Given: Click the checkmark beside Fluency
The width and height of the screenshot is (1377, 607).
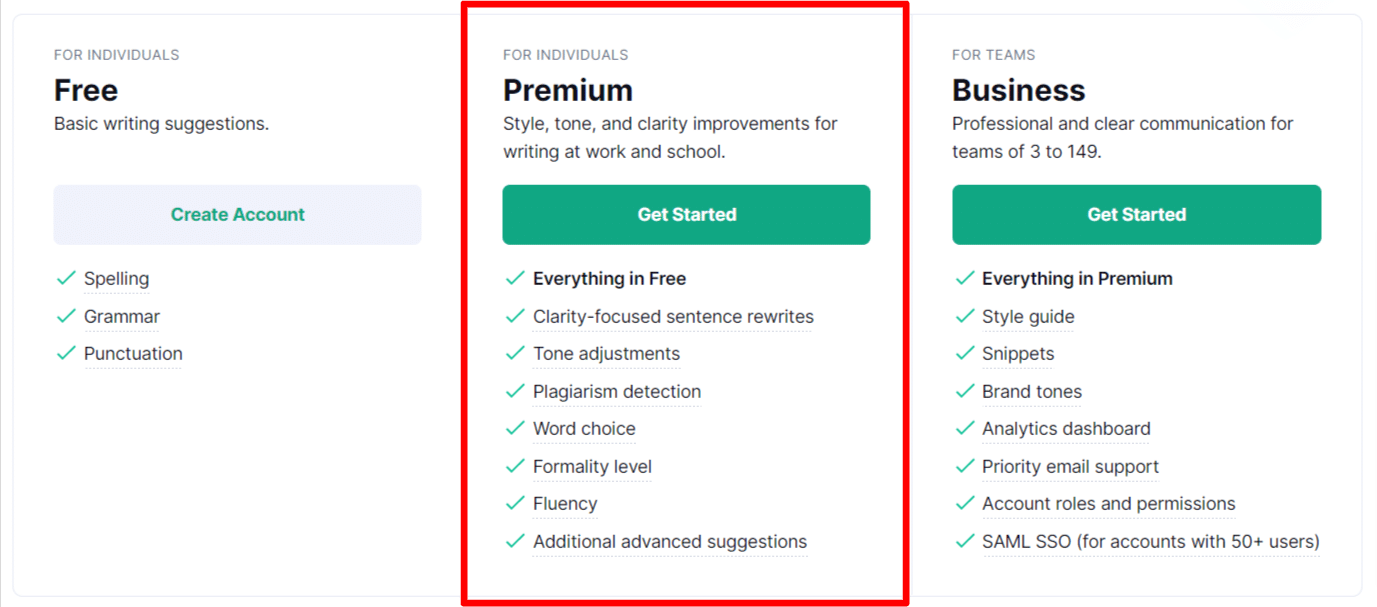Looking at the screenshot, I should click(515, 504).
